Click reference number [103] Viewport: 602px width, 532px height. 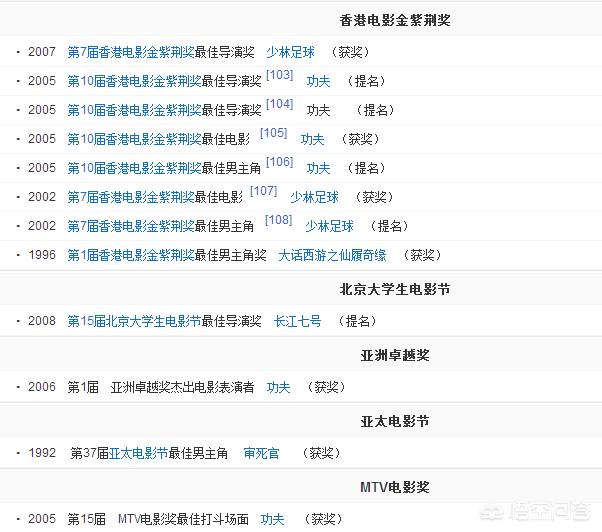tap(280, 75)
